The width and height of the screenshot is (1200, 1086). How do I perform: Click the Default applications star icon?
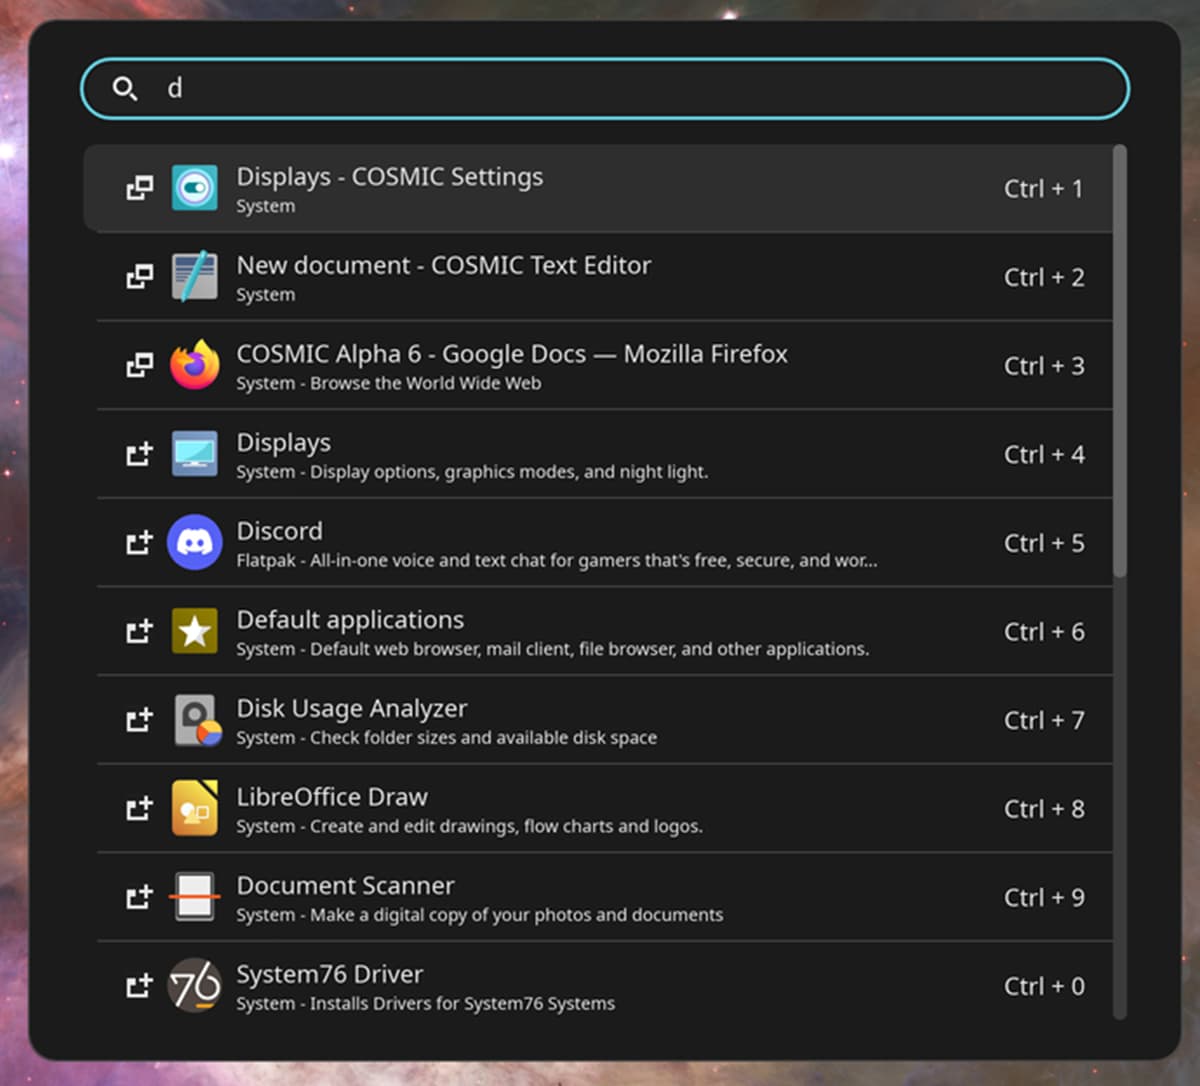(x=194, y=631)
